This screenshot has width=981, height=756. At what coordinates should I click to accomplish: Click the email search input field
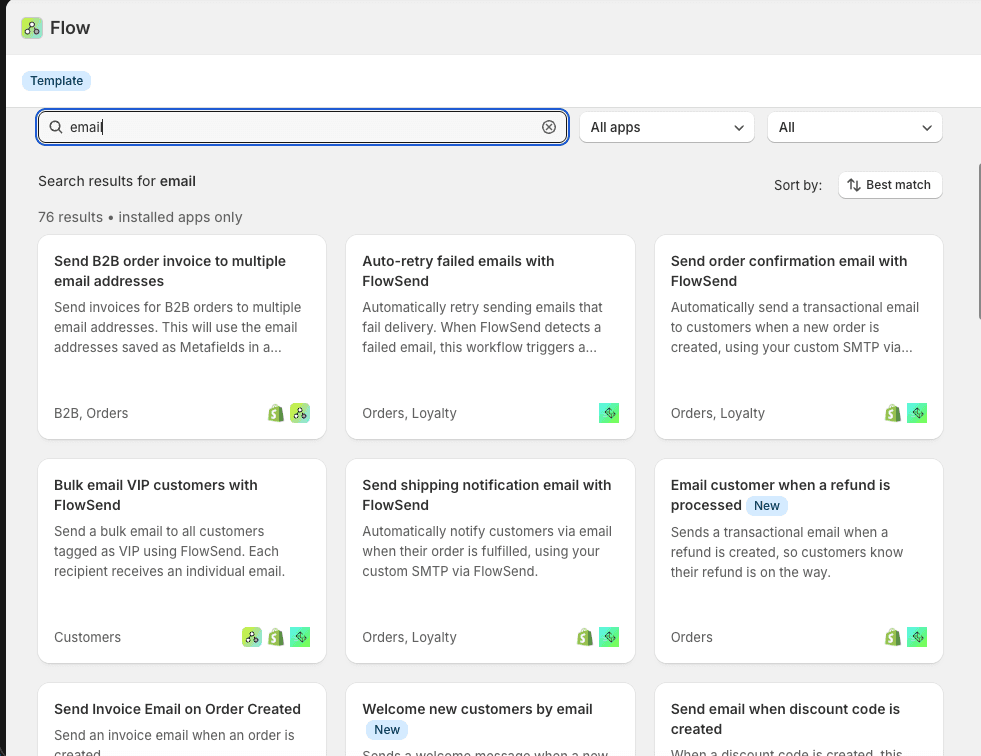[x=302, y=127]
